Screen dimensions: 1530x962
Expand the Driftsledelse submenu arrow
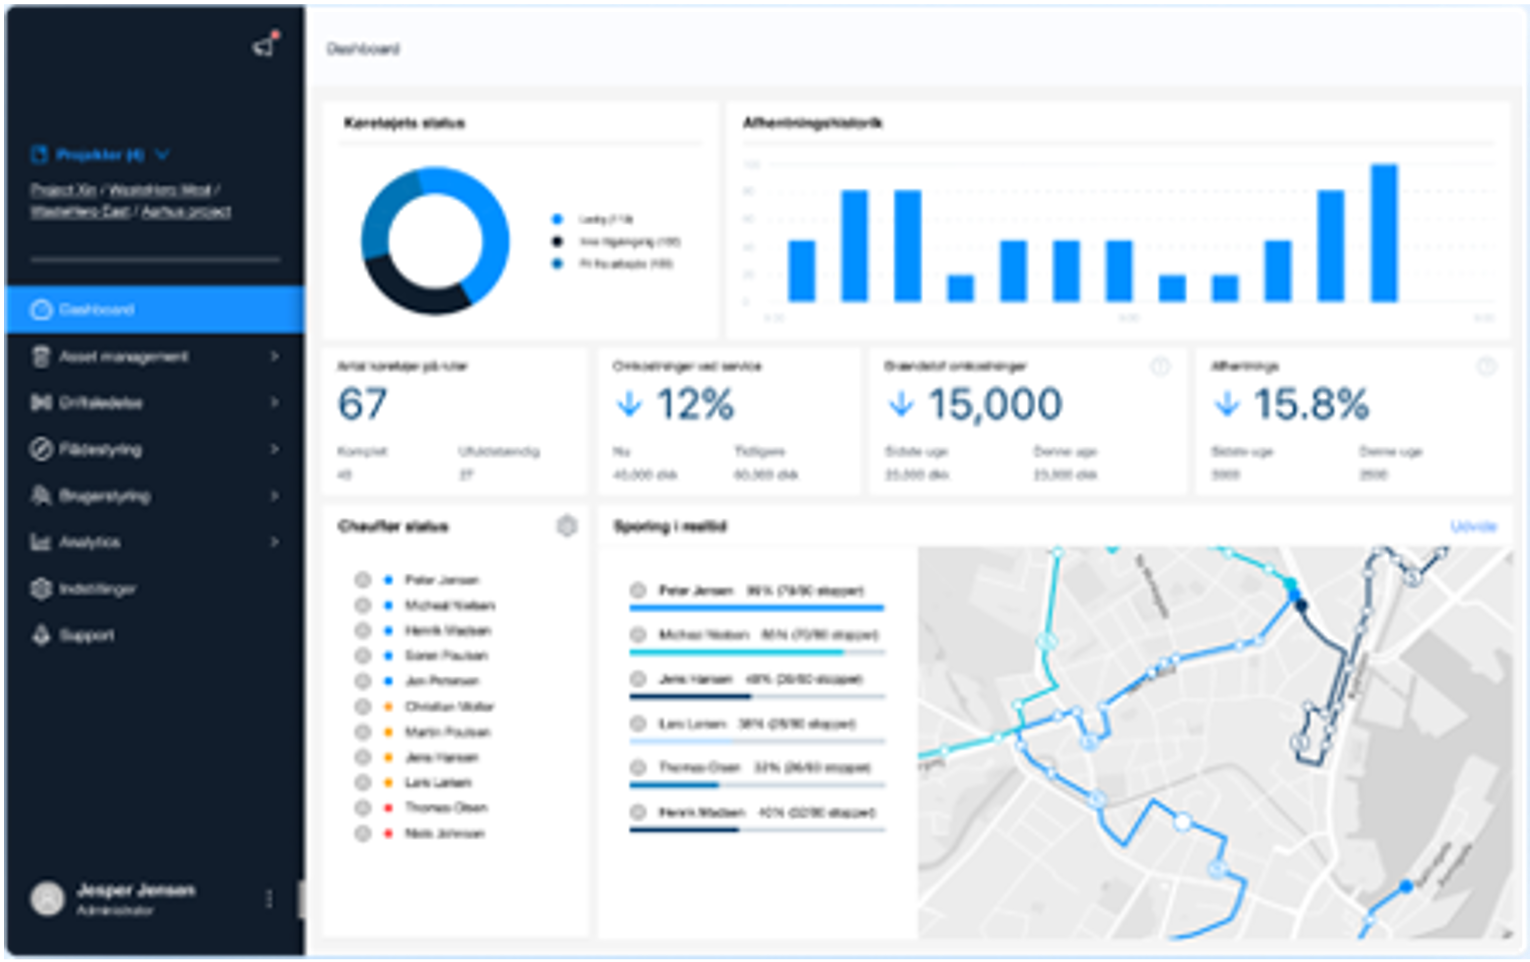pyautogui.click(x=275, y=403)
